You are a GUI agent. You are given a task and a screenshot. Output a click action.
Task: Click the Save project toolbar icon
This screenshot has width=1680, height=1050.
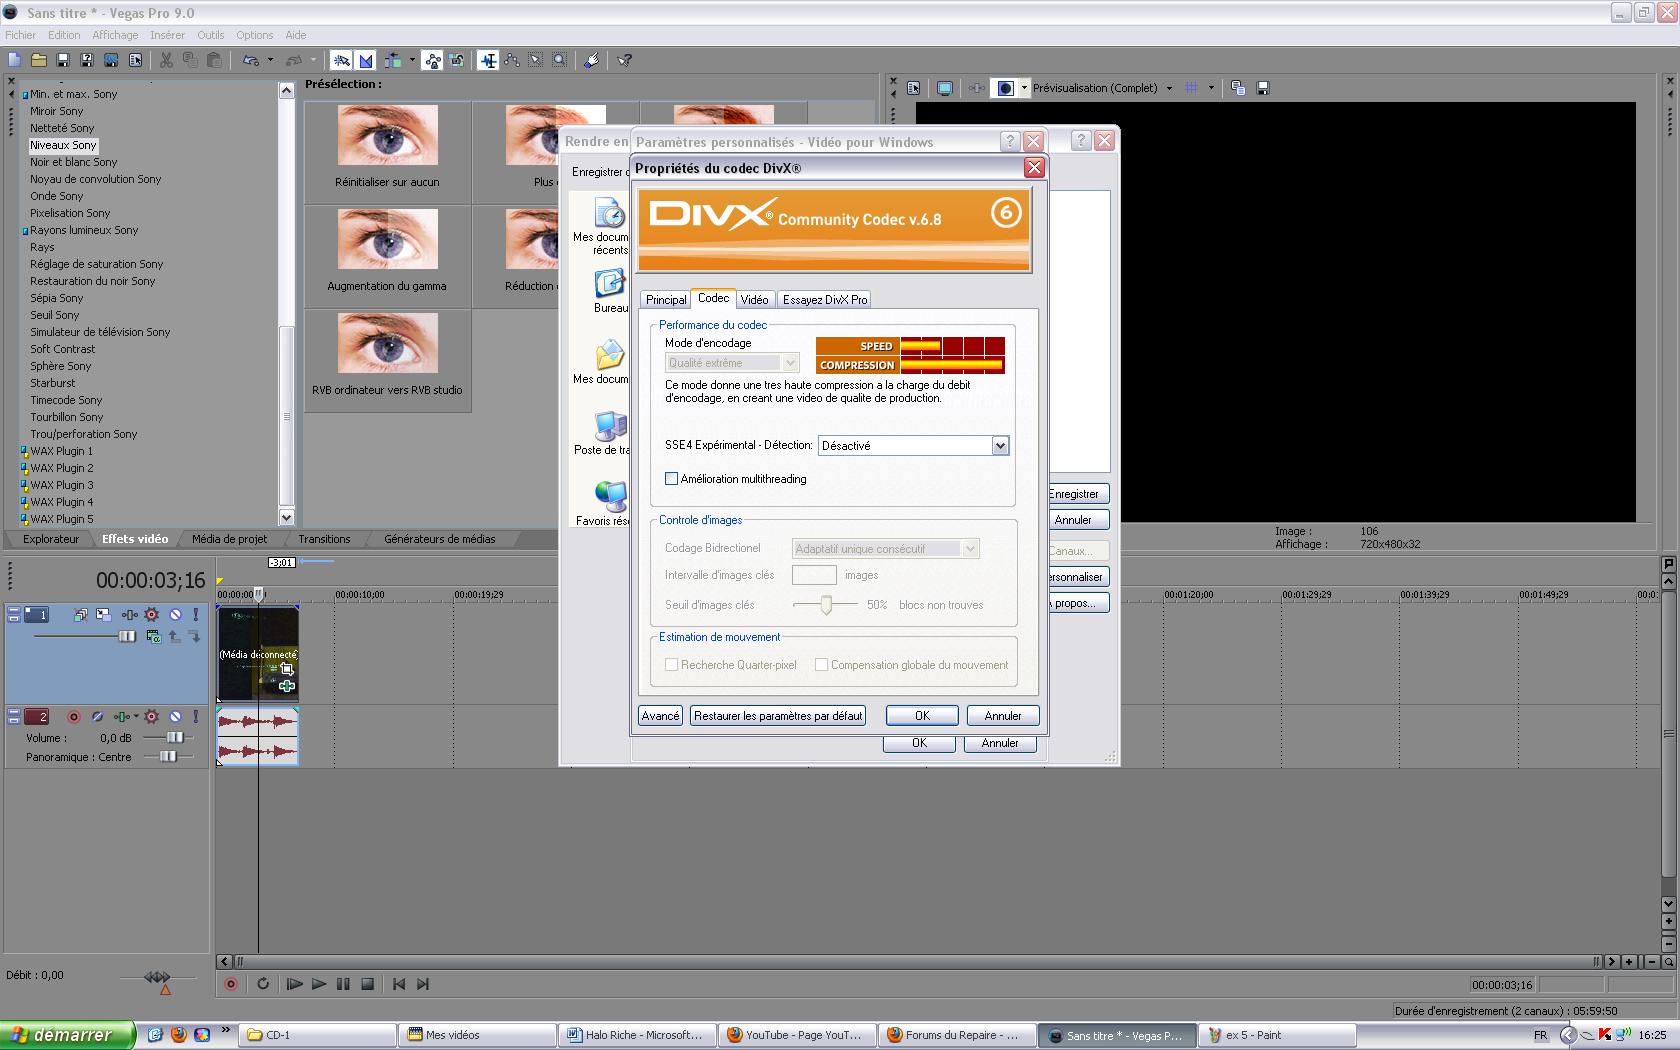tap(63, 61)
